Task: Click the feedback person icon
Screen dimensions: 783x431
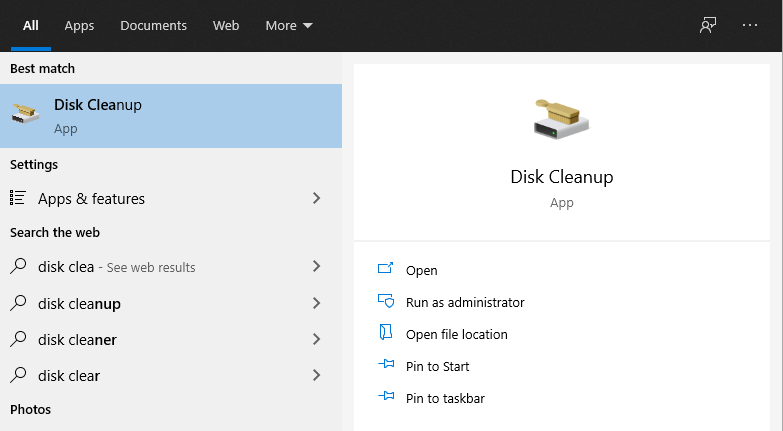Action: click(x=708, y=25)
